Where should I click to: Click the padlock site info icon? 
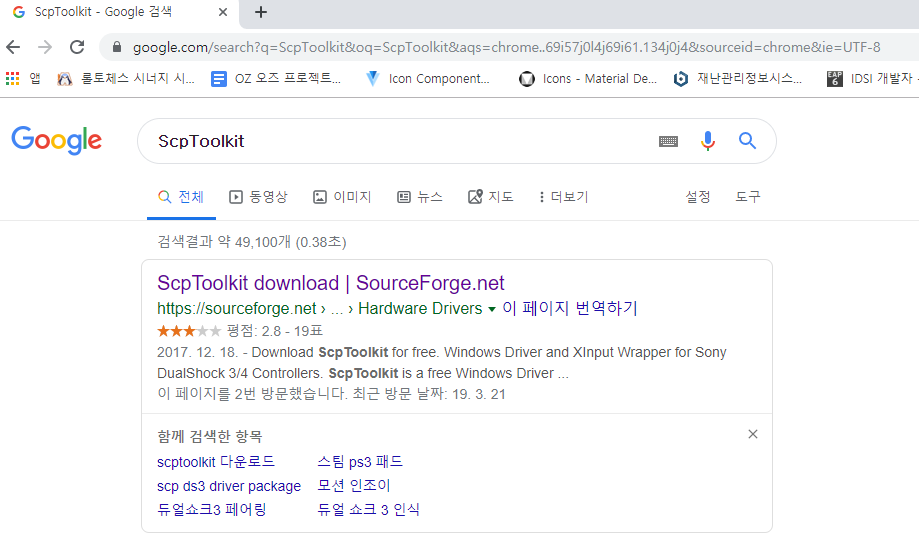[117, 47]
